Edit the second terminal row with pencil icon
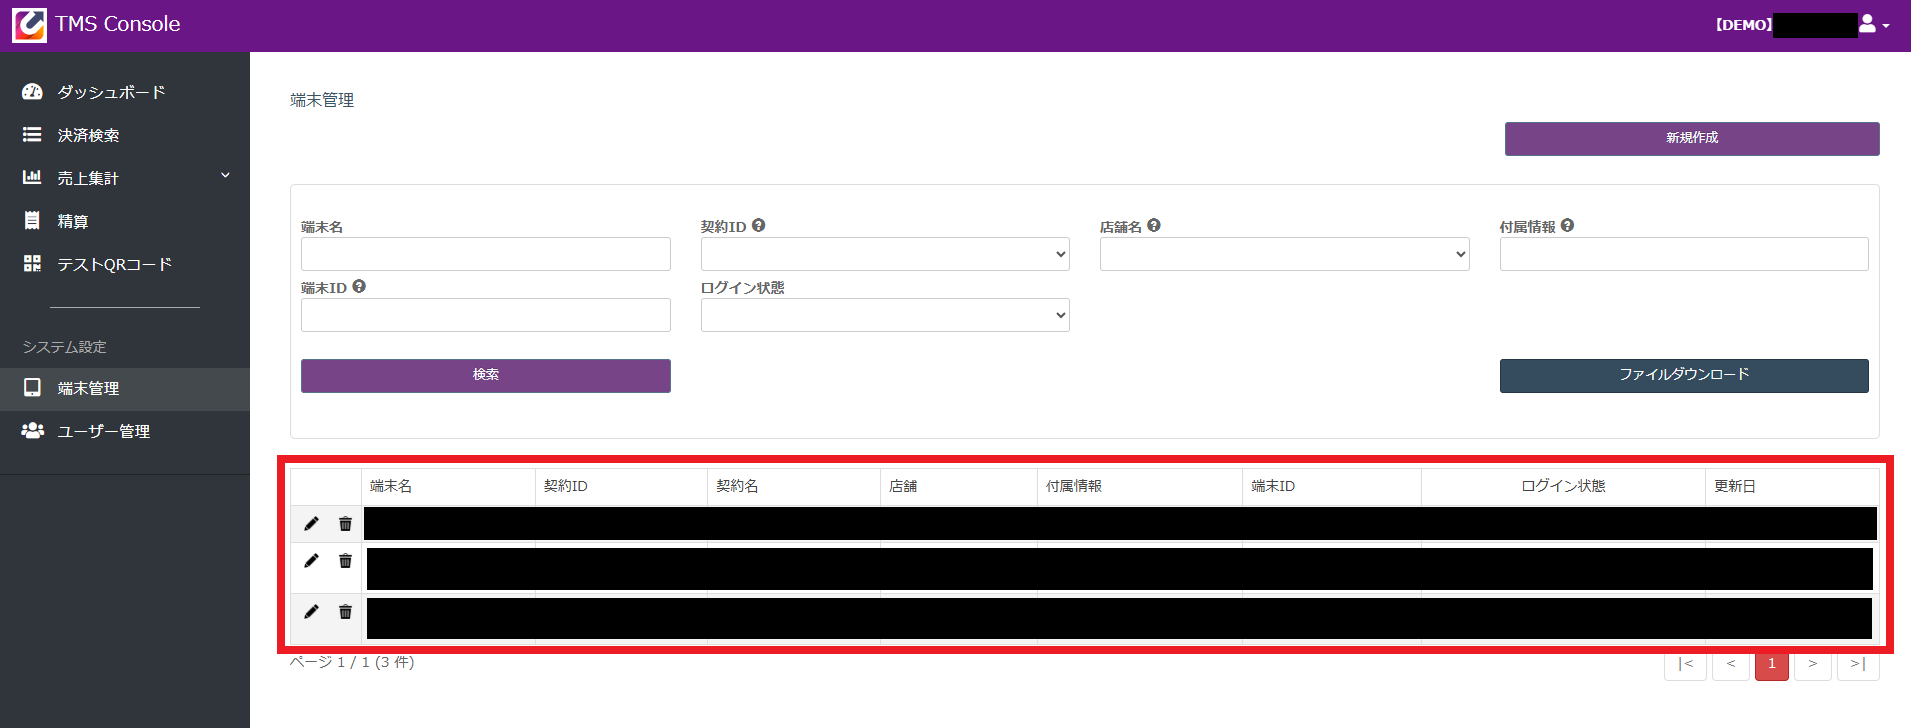Viewport: 1911px width, 728px height. (x=311, y=560)
